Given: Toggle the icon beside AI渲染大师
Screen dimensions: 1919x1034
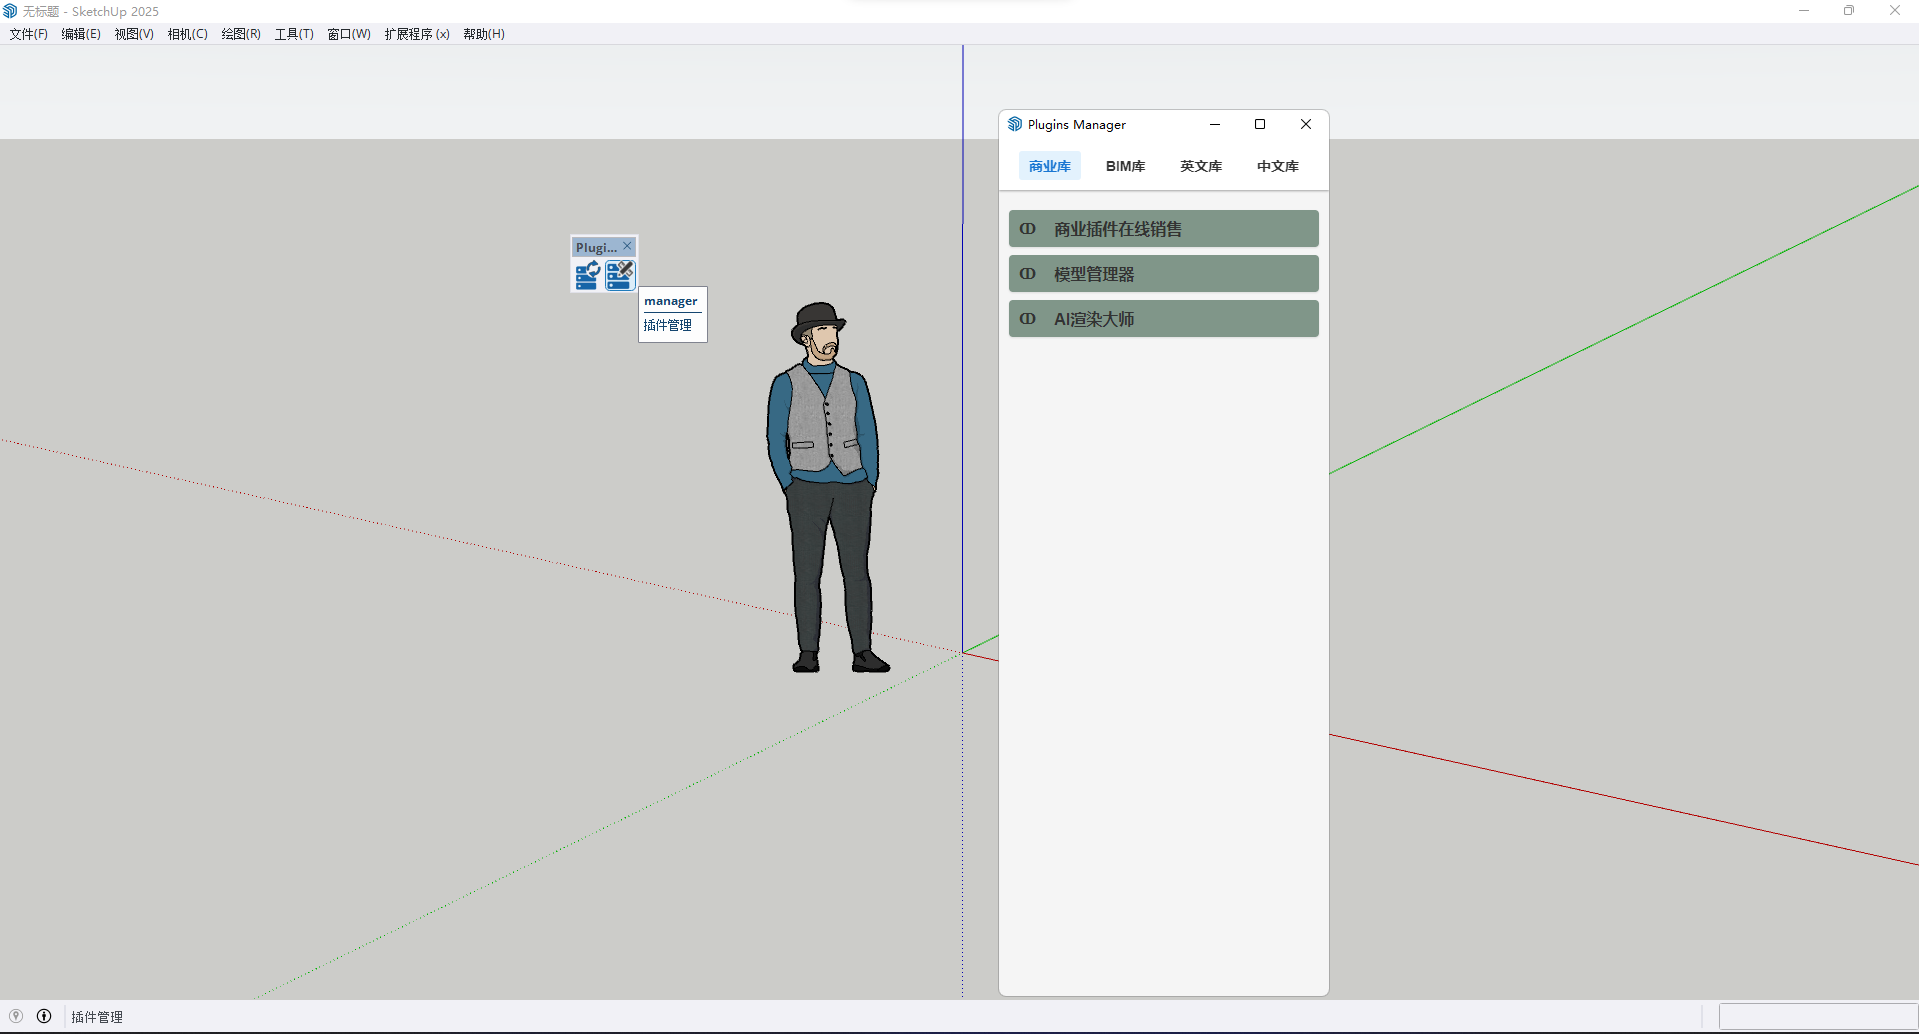Looking at the screenshot, I should tap(1027, 319).
